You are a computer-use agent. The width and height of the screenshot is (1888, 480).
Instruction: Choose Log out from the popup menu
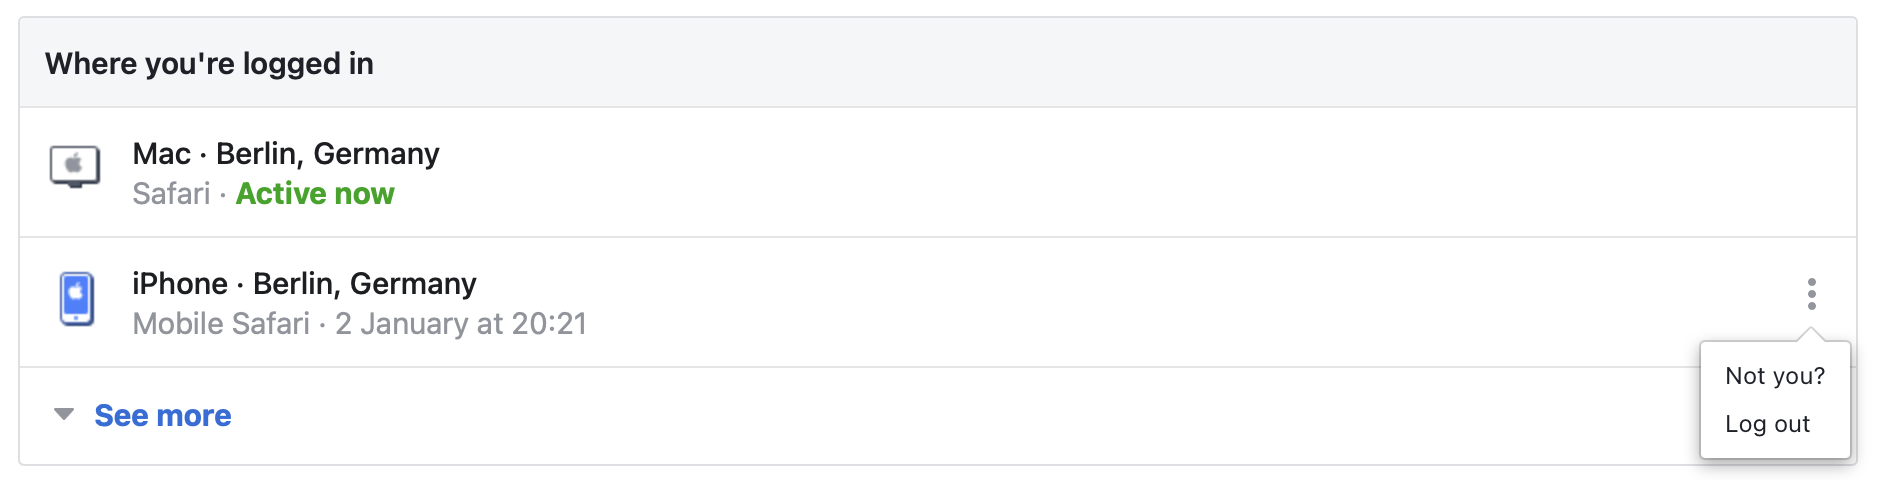(1767, 424)
